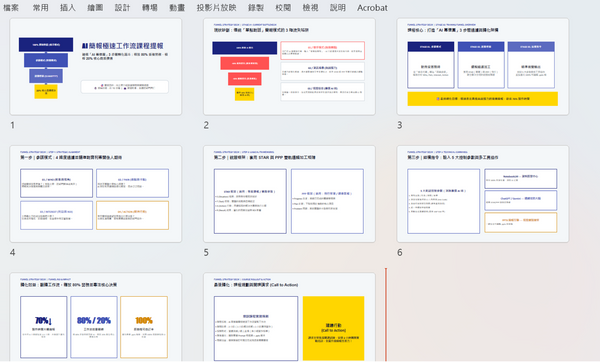This screenshot has width=600, height=362.
Task: Select slide 7 showing 70% and 100%
Action: (x=96, y=317)
